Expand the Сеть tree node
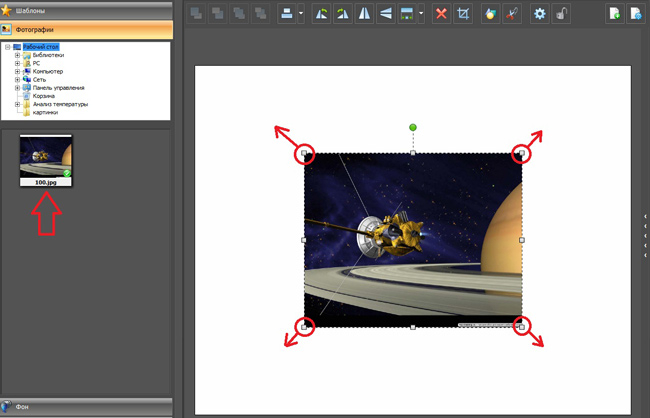Screen dimensions: 650x418 (17, 80)
